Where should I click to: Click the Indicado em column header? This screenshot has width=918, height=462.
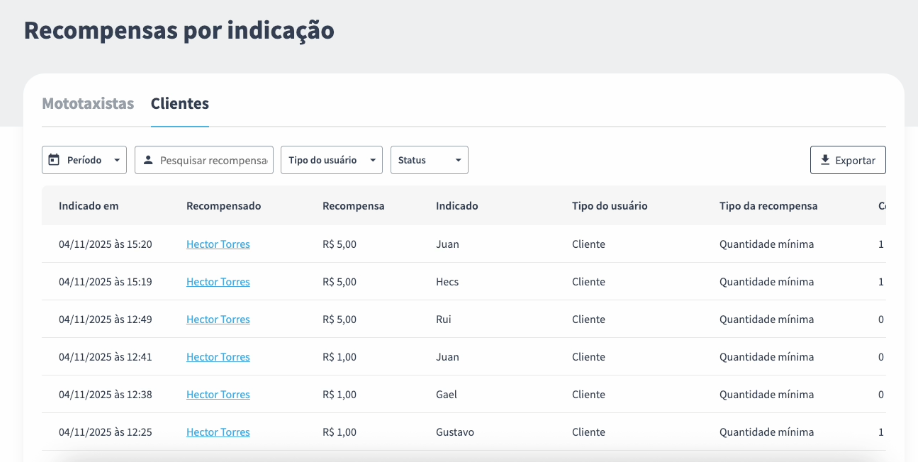(89, 206)
